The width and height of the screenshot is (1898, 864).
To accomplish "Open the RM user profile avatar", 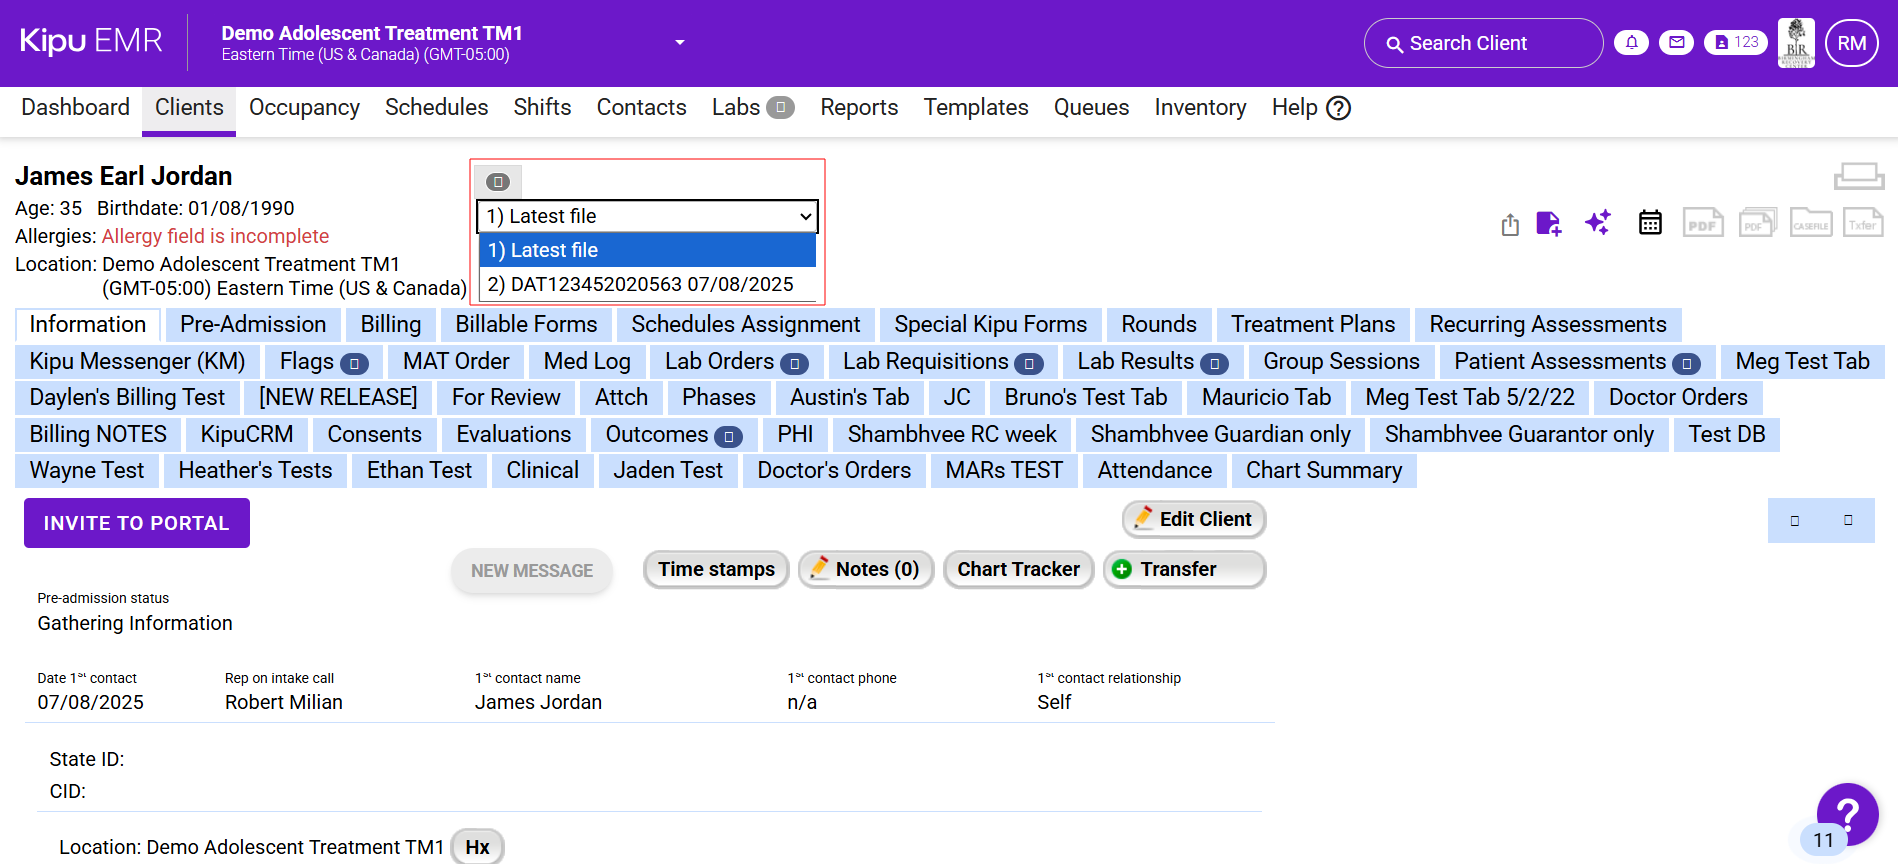I will click(1851, 43).
